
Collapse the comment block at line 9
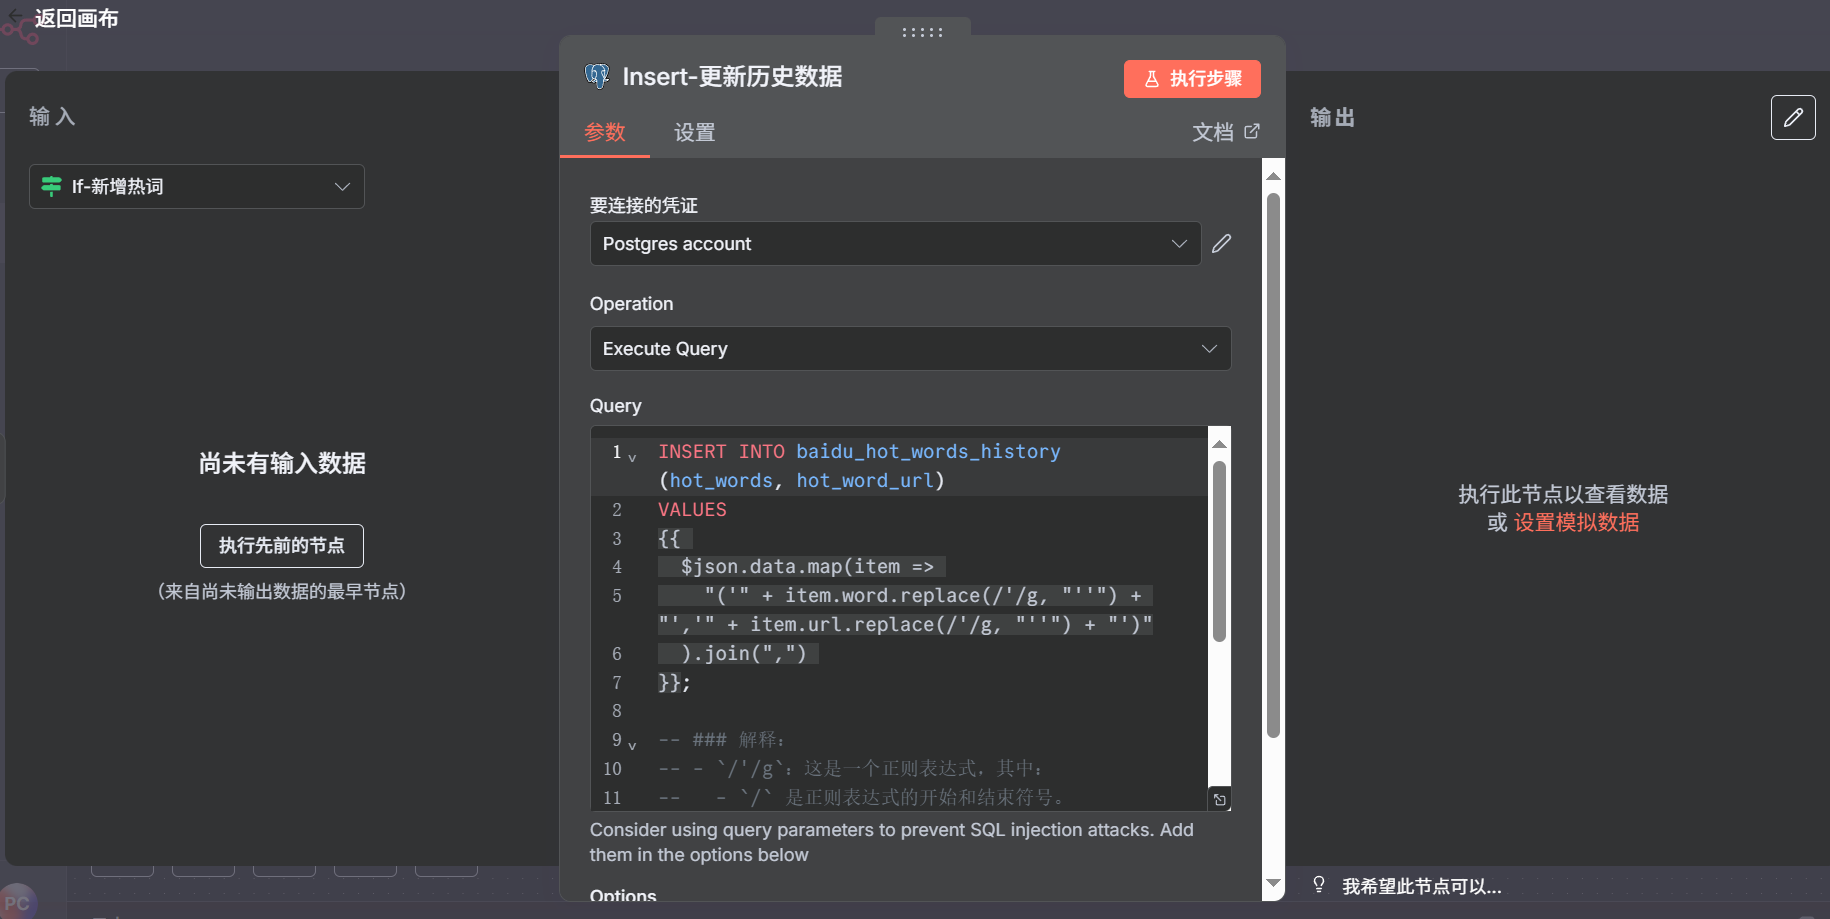click(x=632, y=745)
